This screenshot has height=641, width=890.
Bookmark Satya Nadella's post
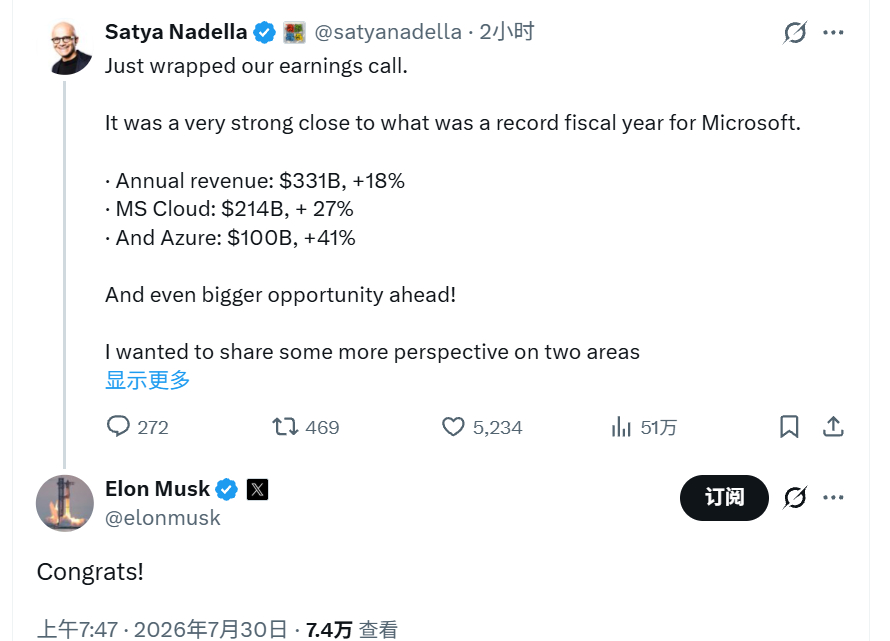pos(789,427)
